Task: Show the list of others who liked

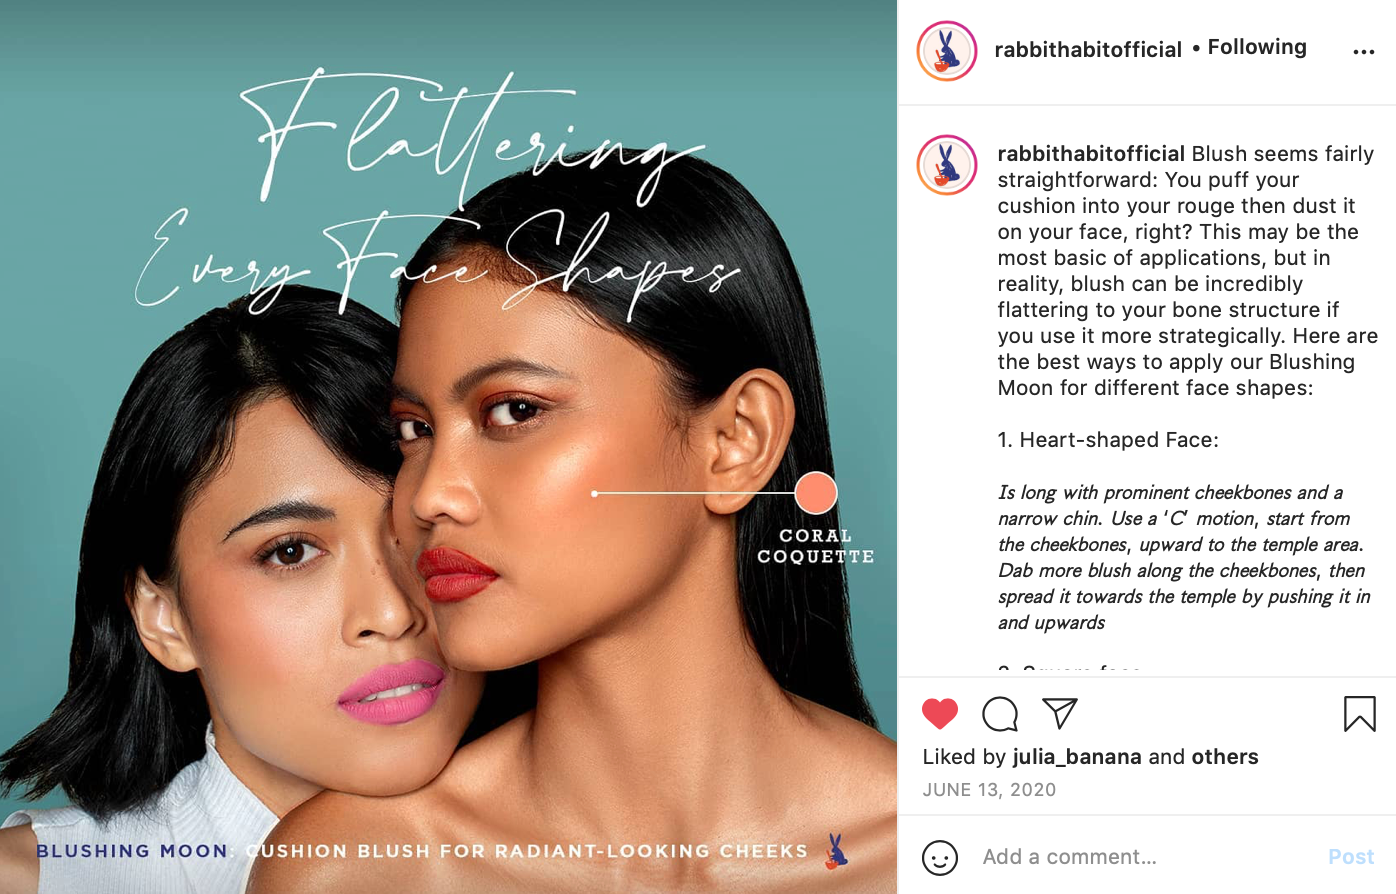Action: (x=1225, y=757)
